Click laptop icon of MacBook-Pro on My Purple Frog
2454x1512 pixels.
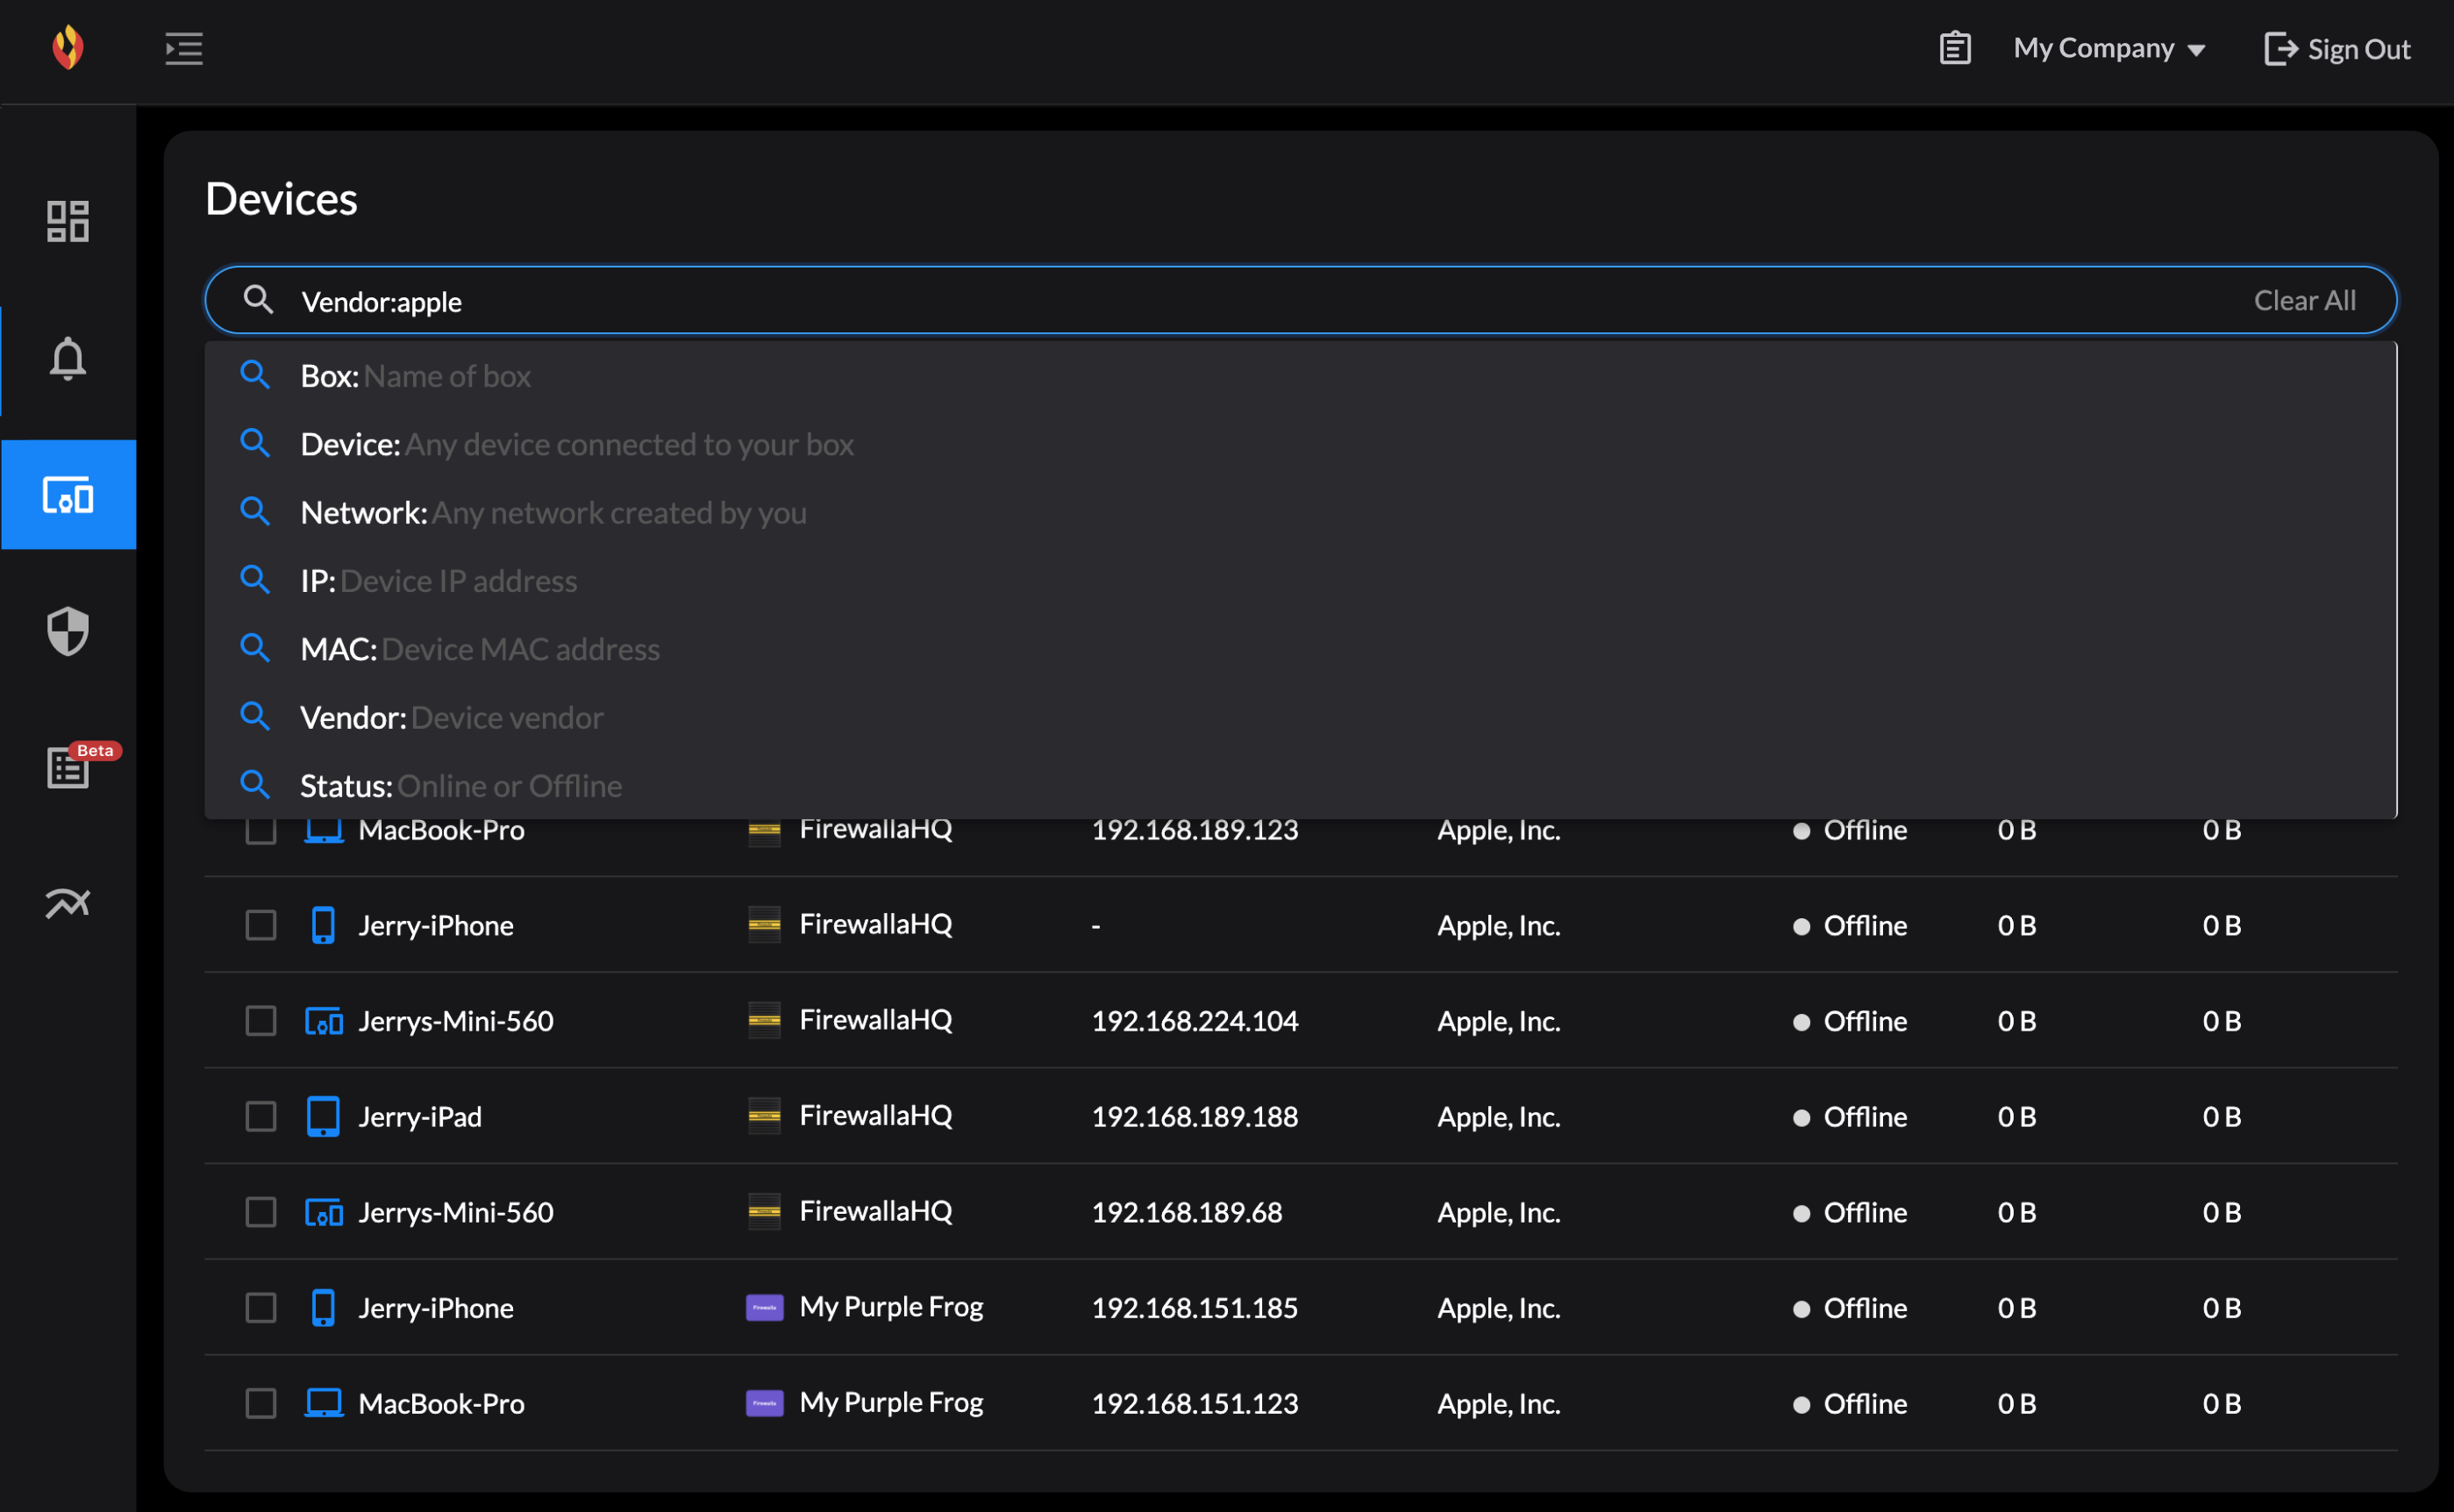tap(323, 1403)
